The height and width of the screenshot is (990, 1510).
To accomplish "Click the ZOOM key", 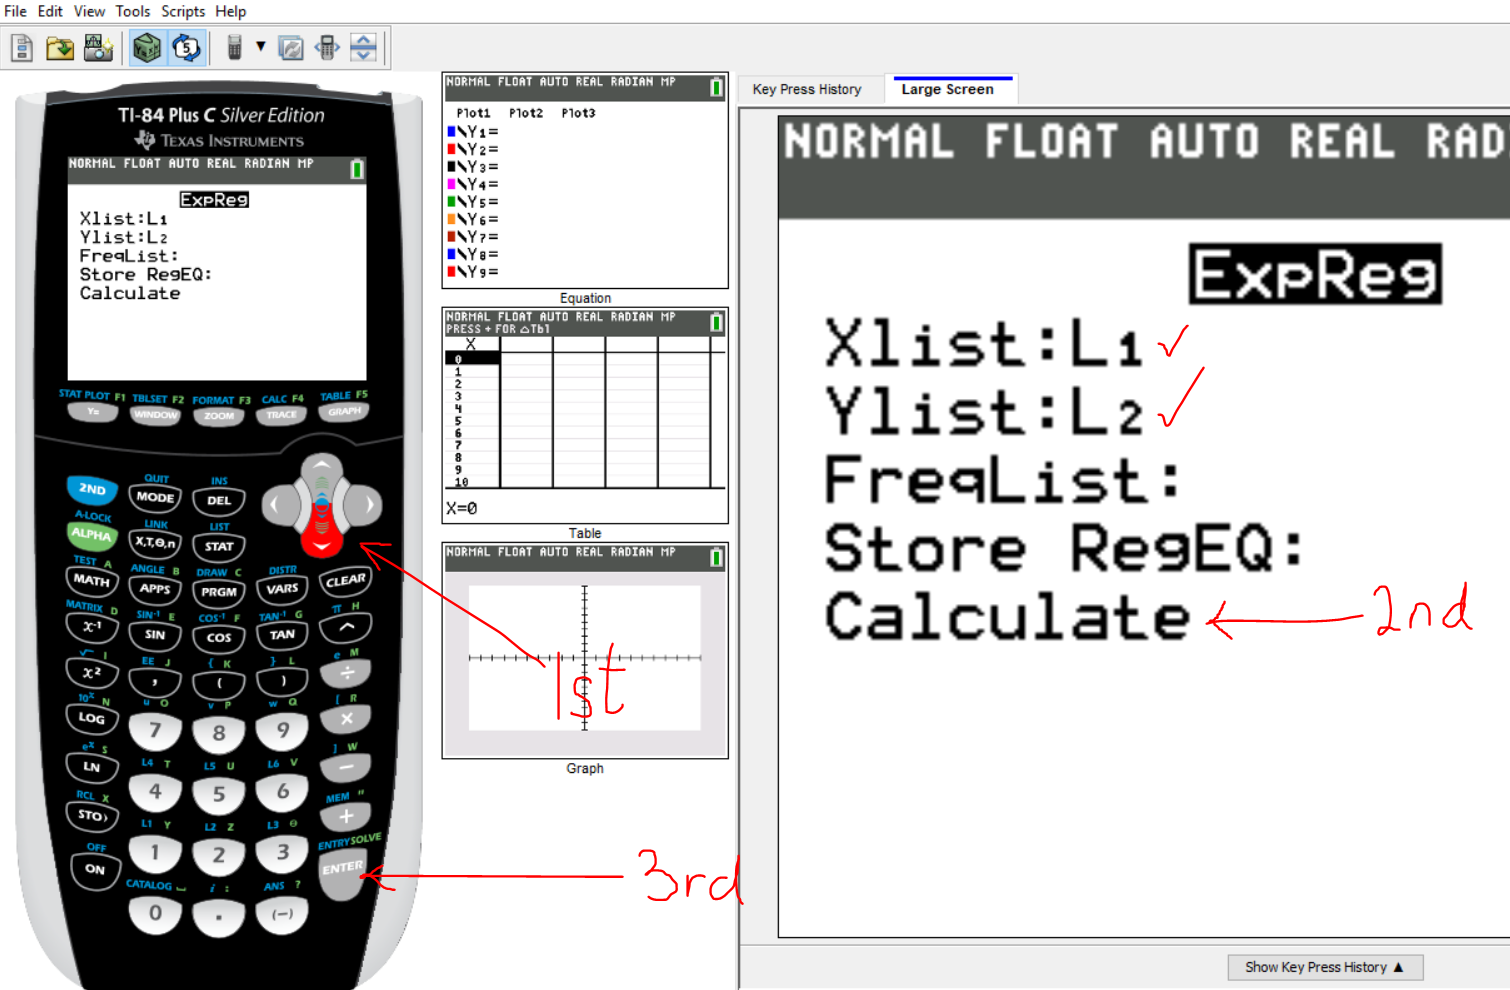I will (219, 416).
